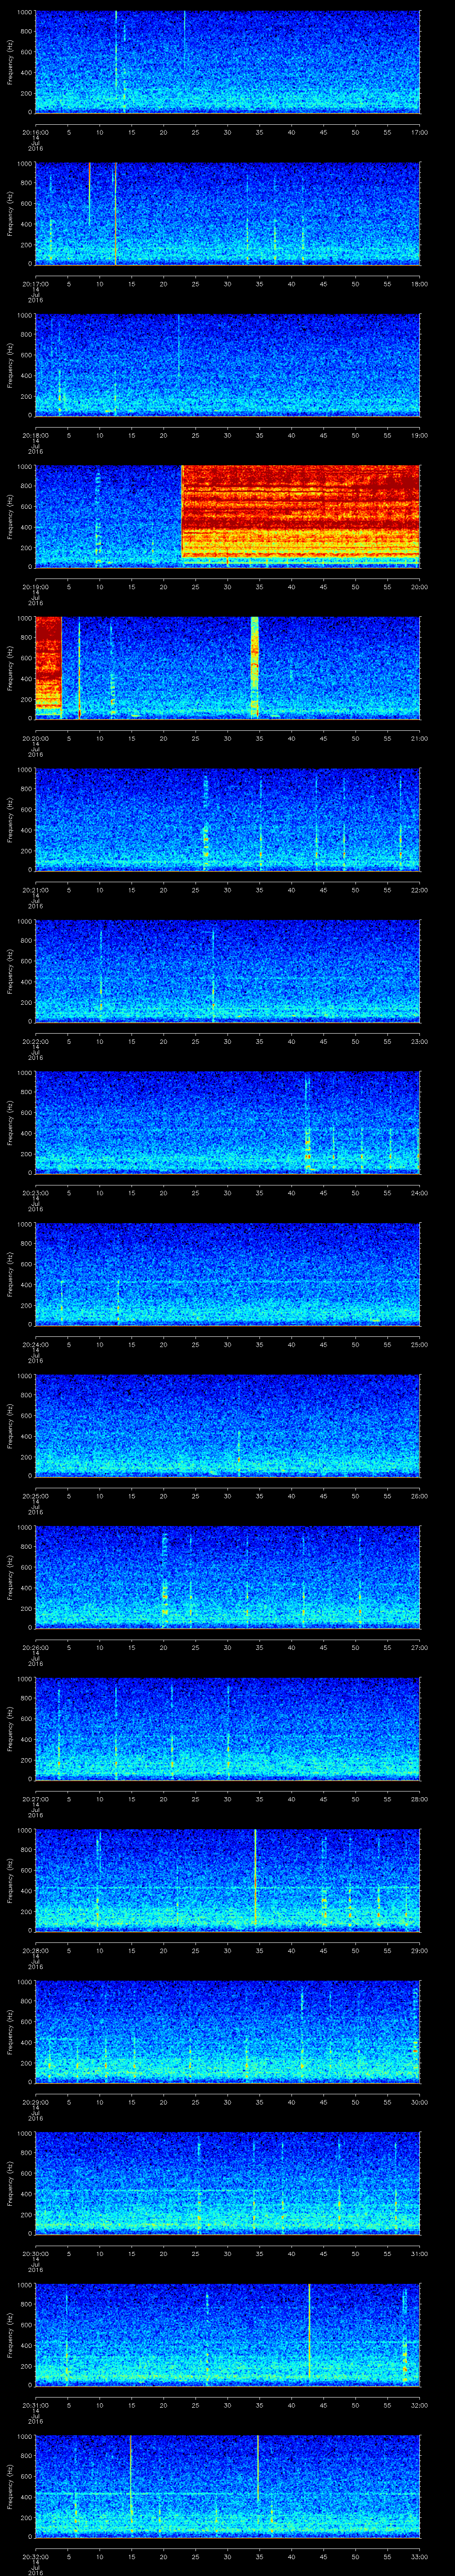Image resolution: width=455 pixels, height=2576 pixels.
Task: Click the 20:00 end time label
Action: 420,586
